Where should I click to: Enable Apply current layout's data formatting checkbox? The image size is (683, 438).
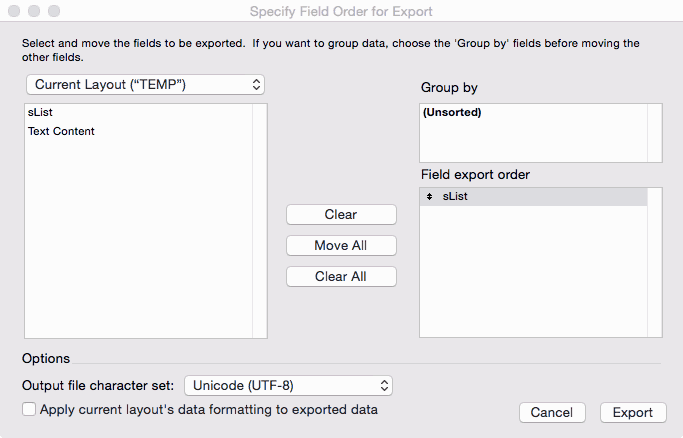click(29, 409)
